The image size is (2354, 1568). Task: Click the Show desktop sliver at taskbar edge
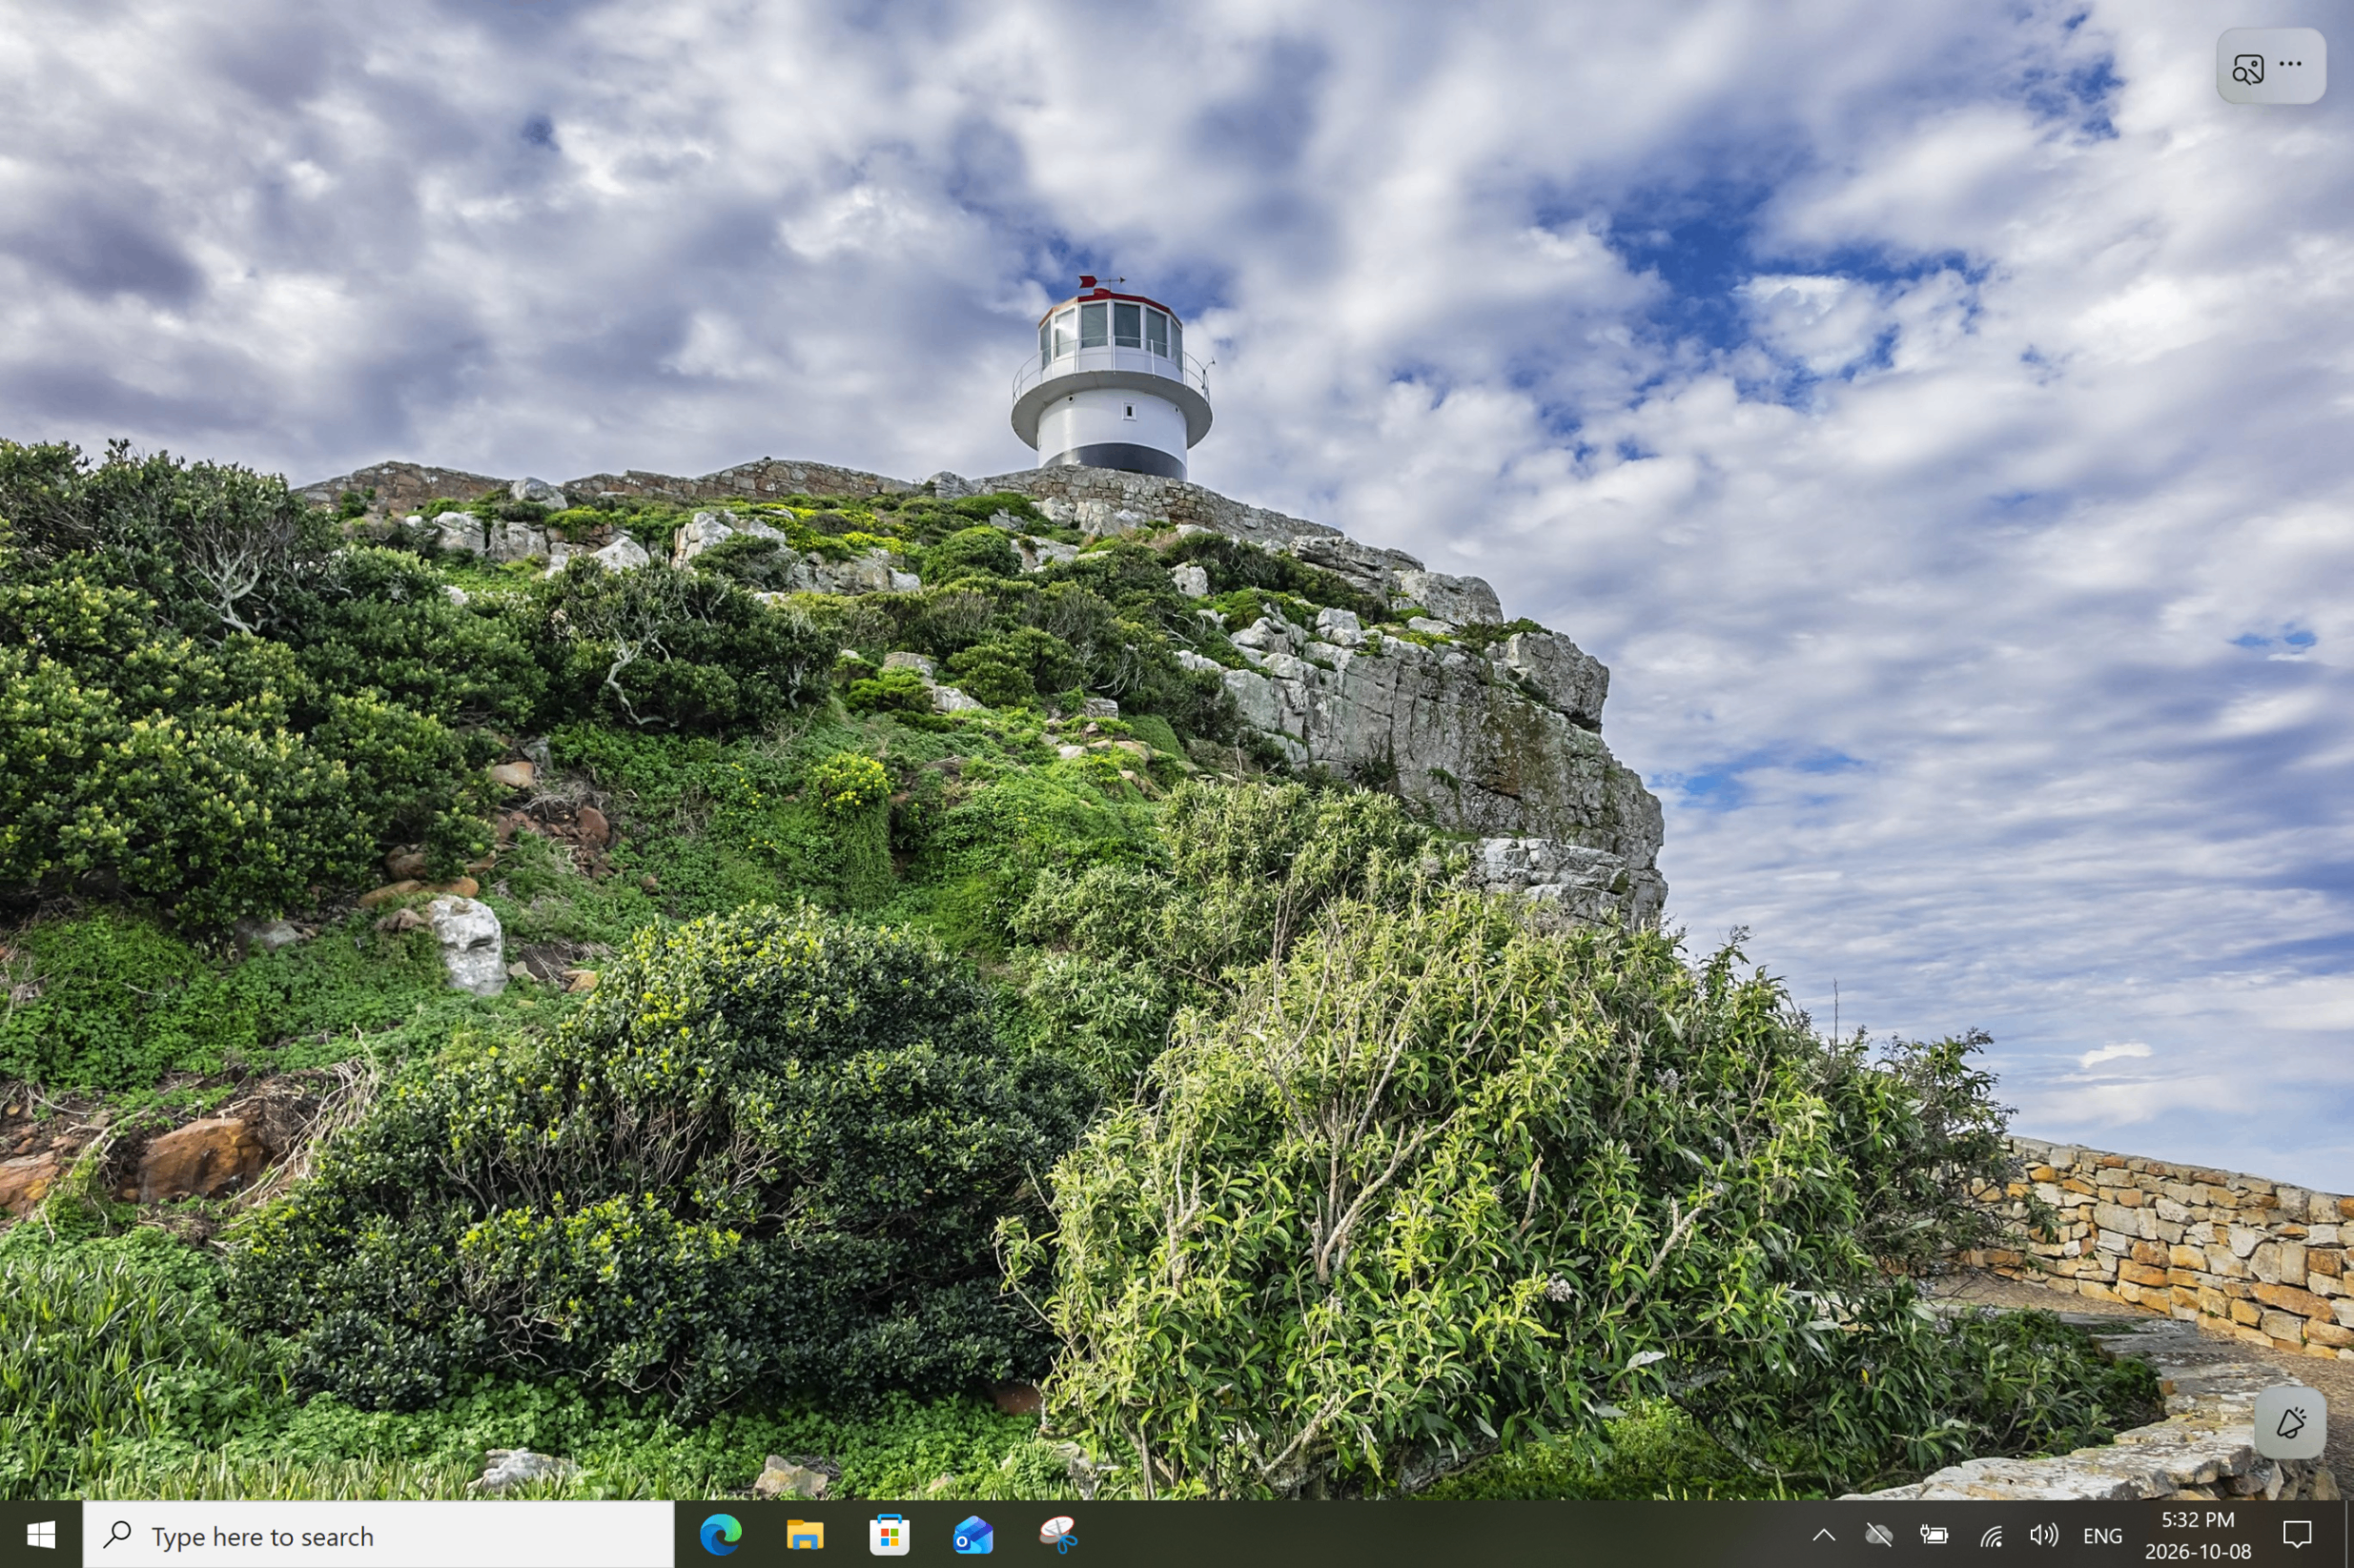2349,1535
